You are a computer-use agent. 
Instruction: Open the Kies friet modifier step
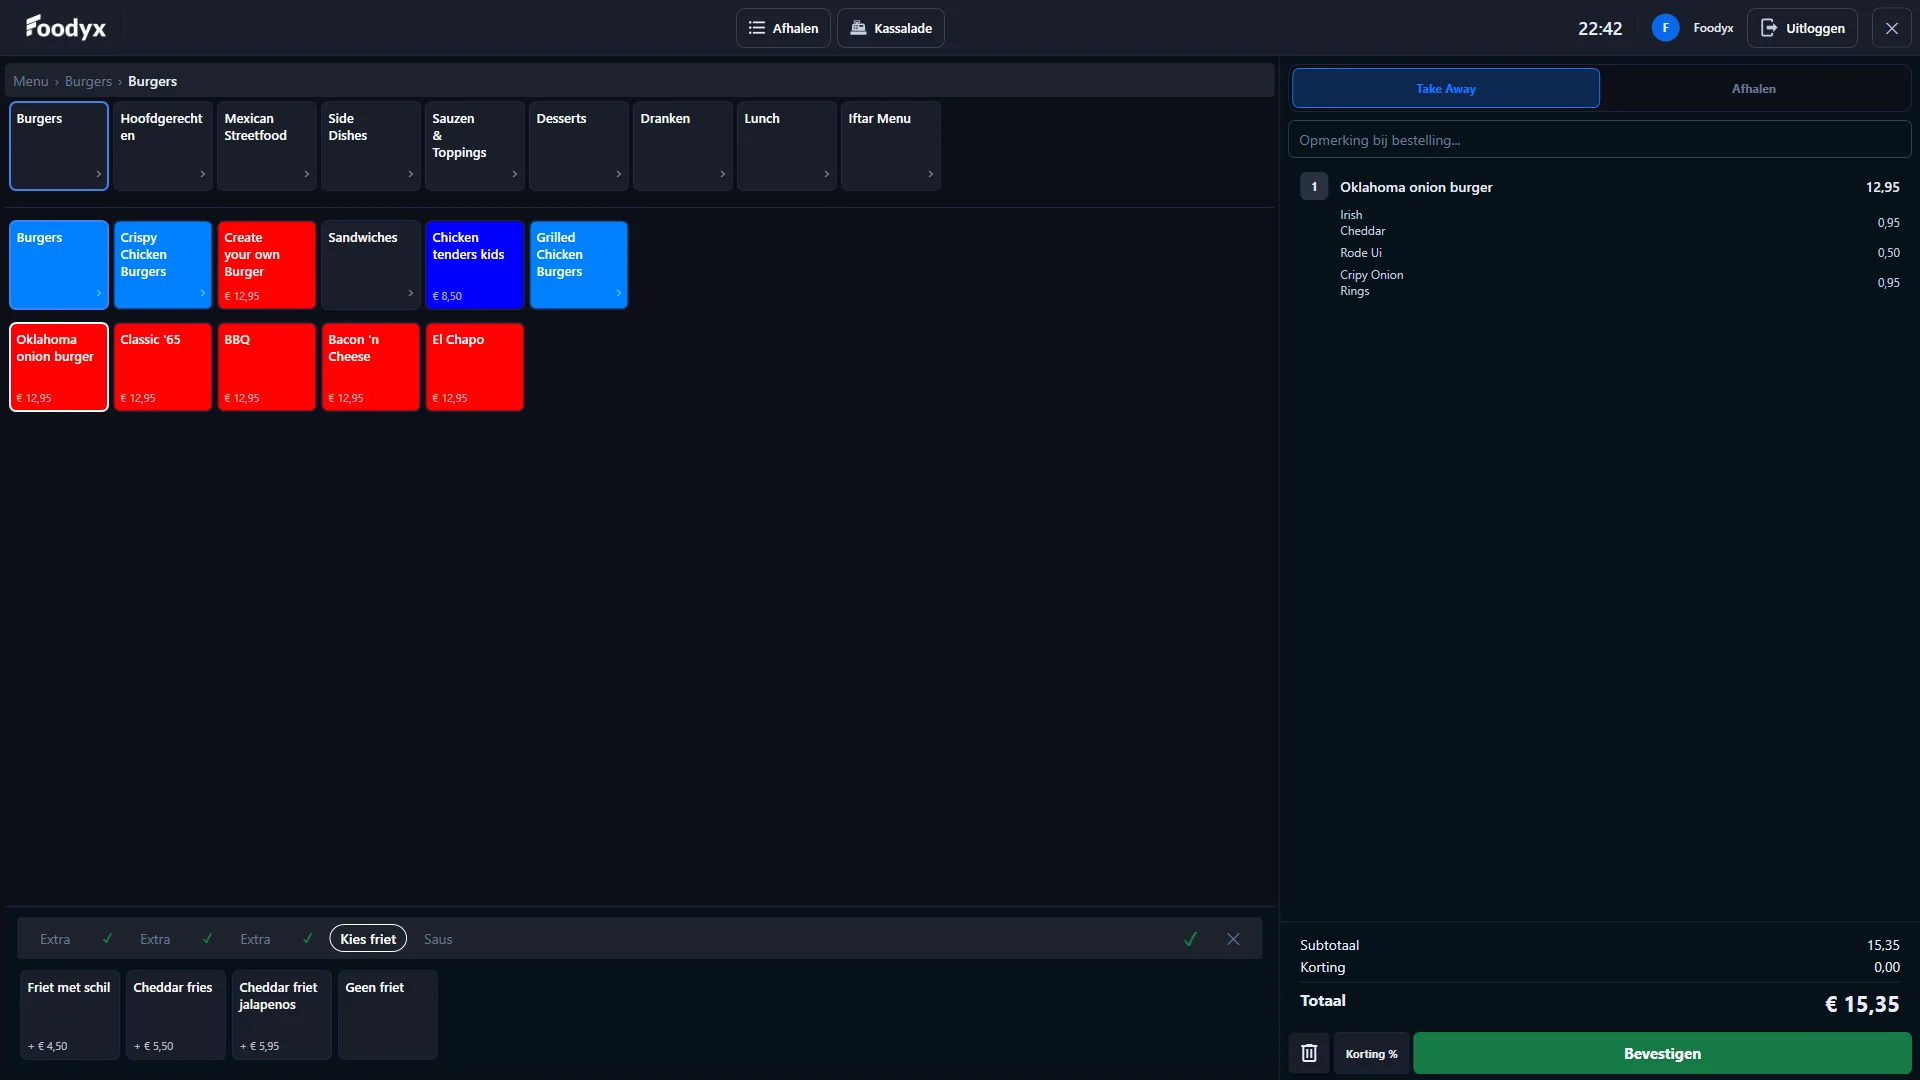(x=368, y=939)
